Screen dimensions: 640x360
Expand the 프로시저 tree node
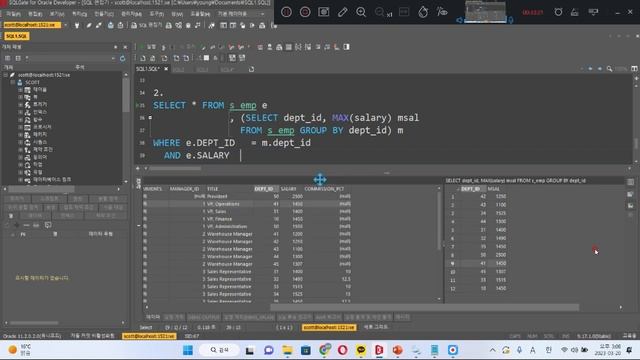pyautogui.click(x=20, y=127)
